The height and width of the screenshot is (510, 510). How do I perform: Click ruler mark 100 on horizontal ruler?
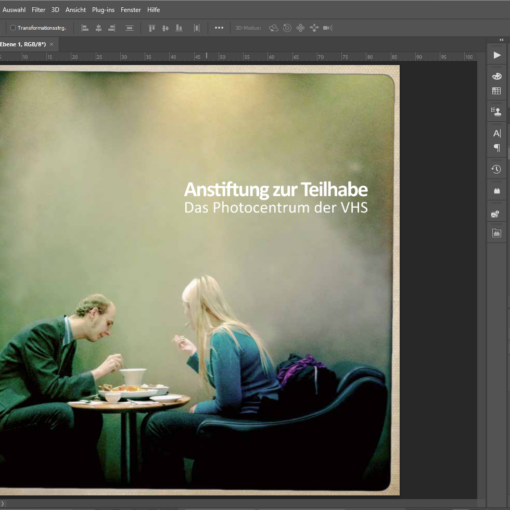pyautogui.click(x=469, y=57)
